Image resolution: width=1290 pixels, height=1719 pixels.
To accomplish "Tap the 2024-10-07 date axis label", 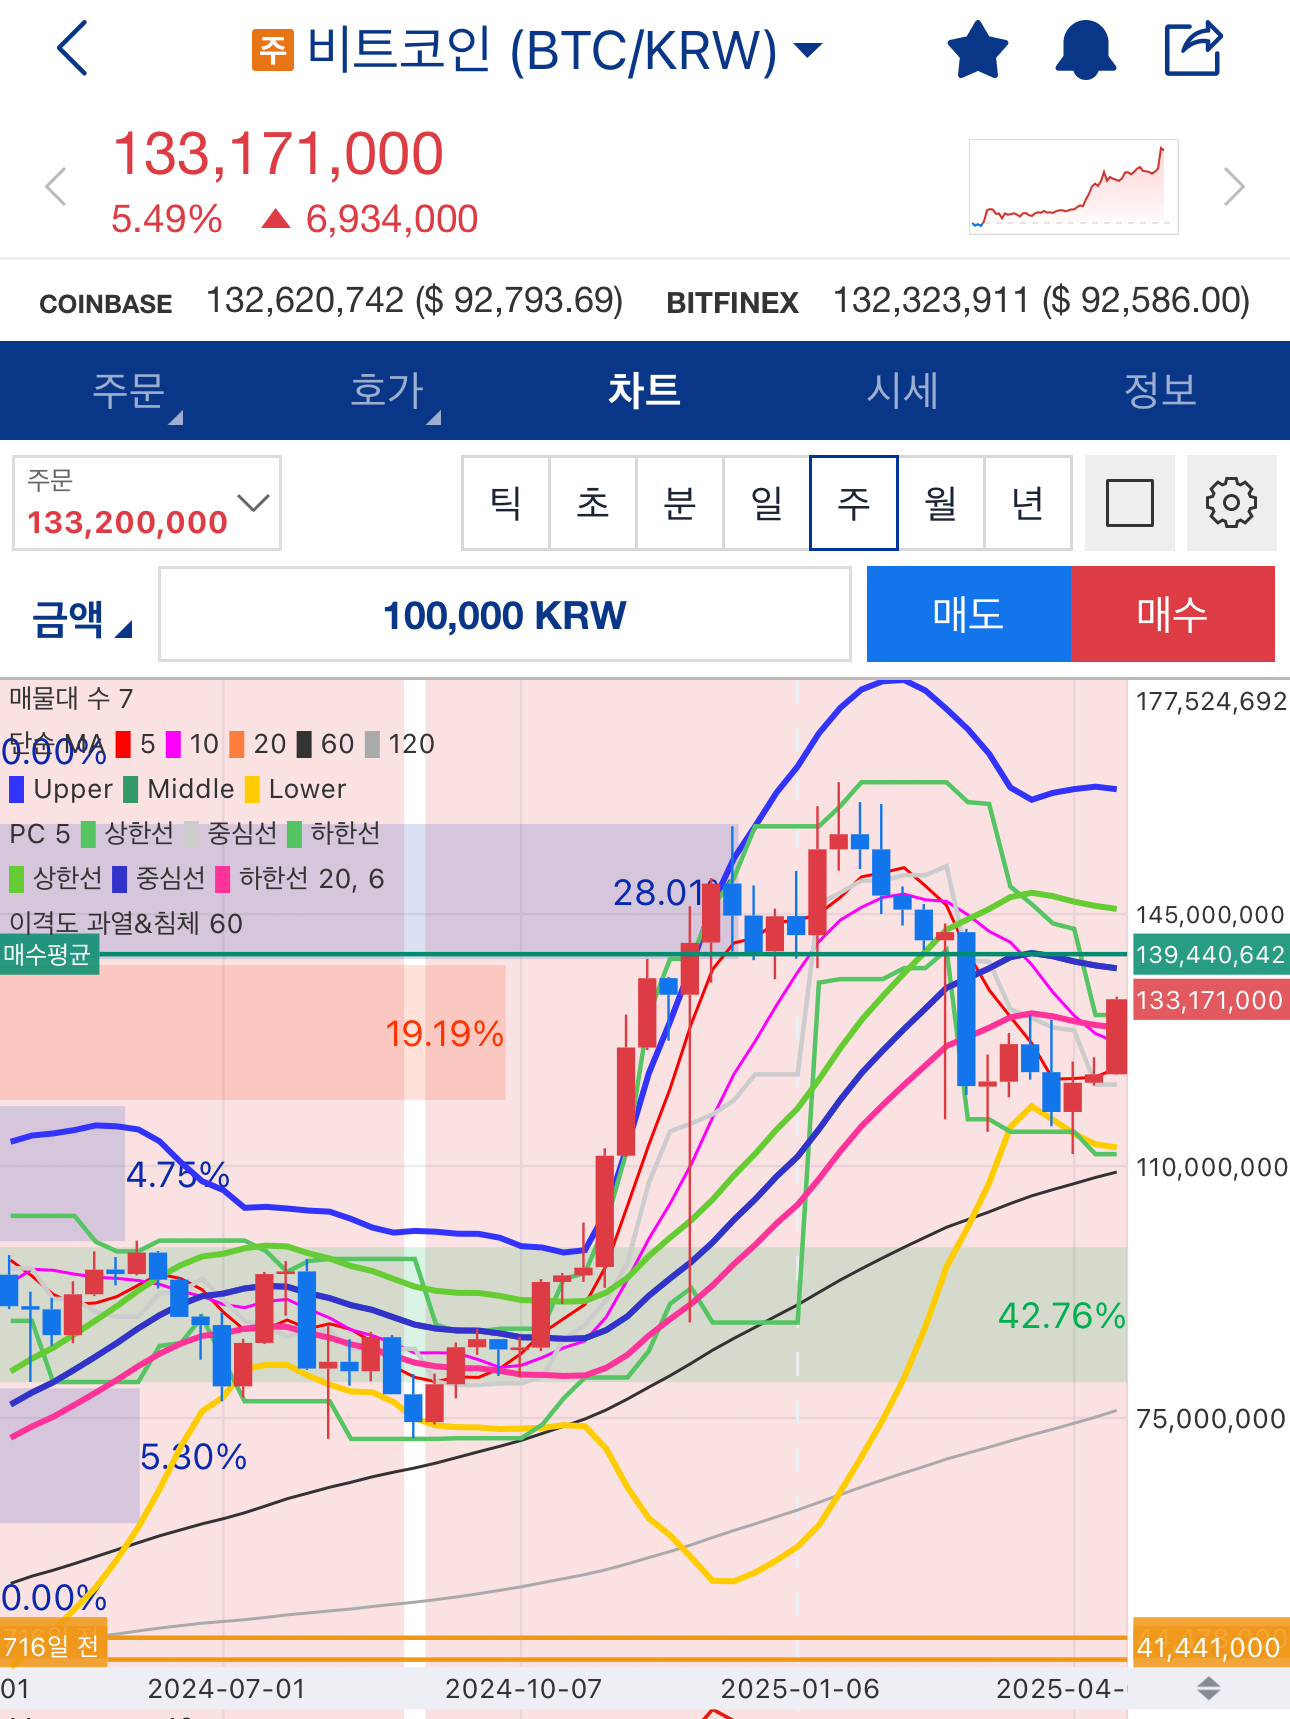I will [x=524, y=1689].
